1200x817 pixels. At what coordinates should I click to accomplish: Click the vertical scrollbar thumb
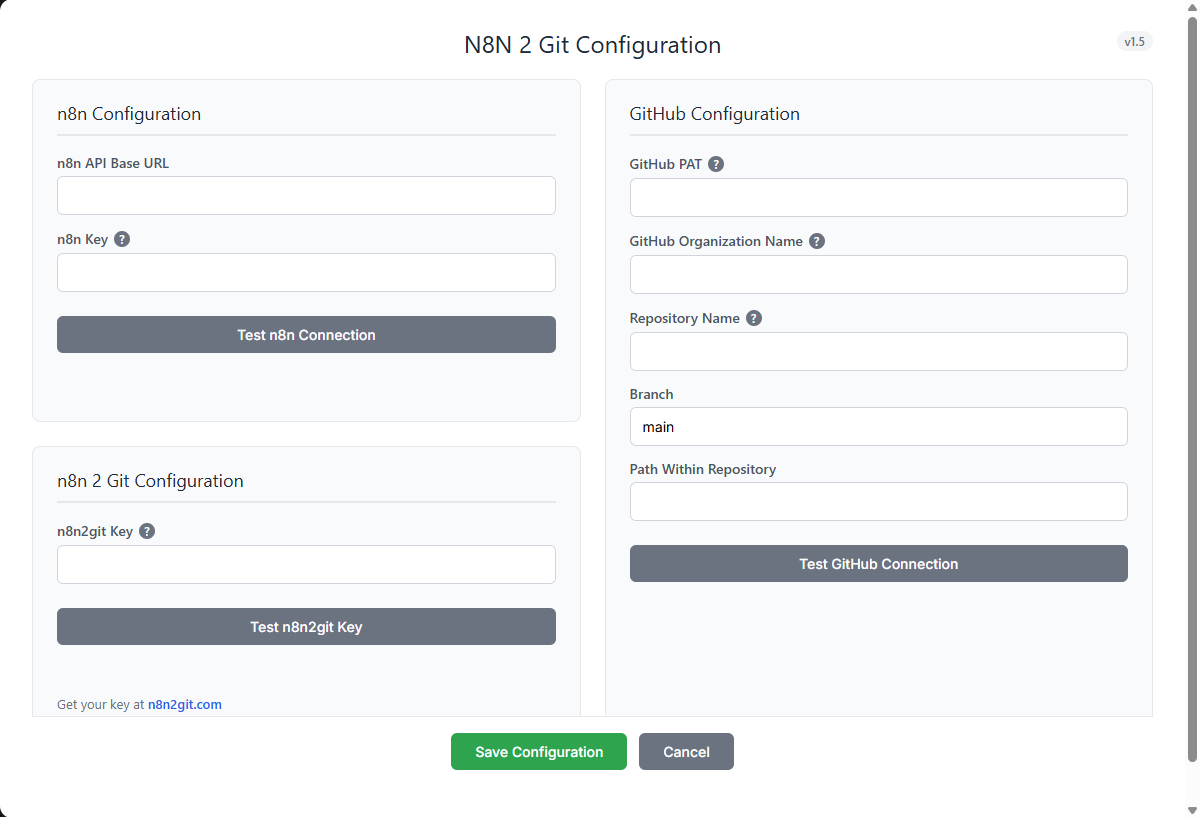click(x=1192, y=390)
